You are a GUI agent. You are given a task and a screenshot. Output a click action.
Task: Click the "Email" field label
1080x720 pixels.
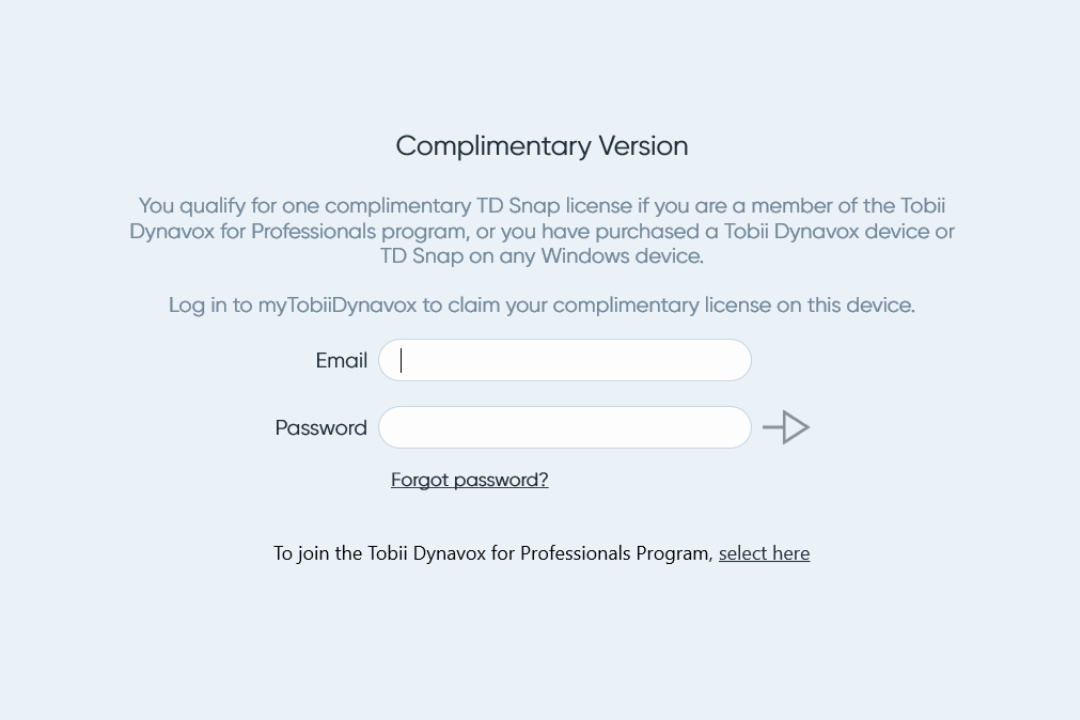click(341, 361)
